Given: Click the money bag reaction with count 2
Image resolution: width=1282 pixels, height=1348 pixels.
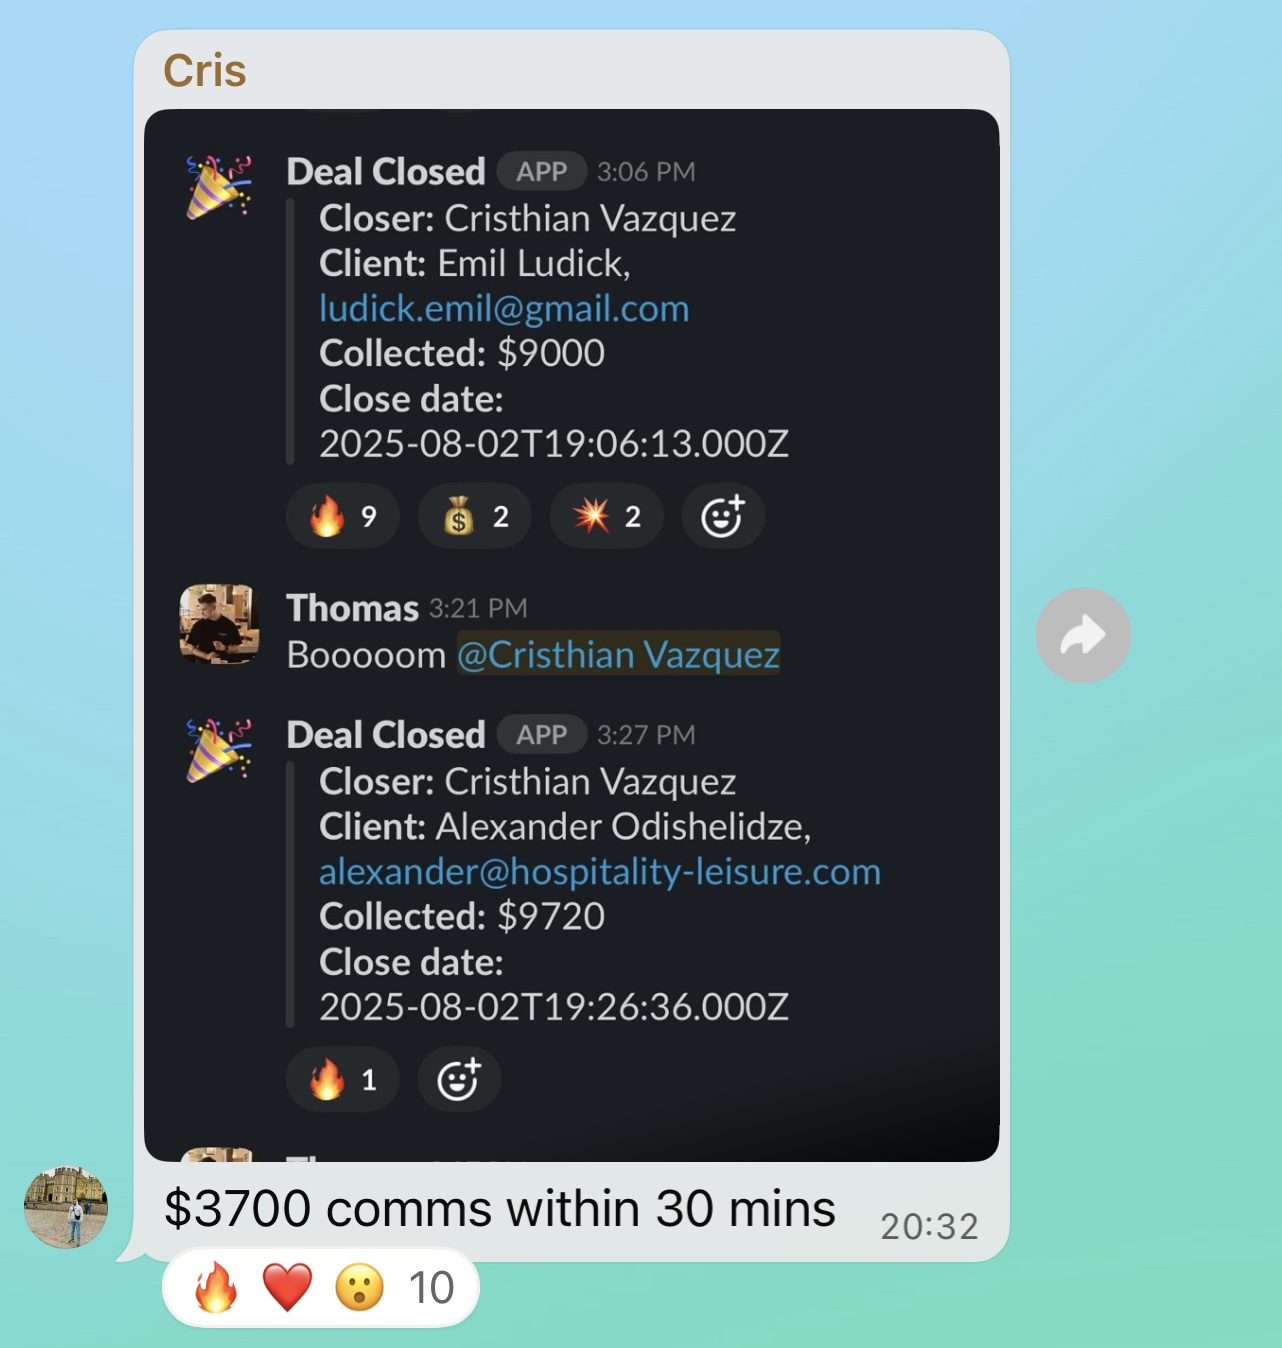Looking at the screenshot, I should [x=475, y=516].
